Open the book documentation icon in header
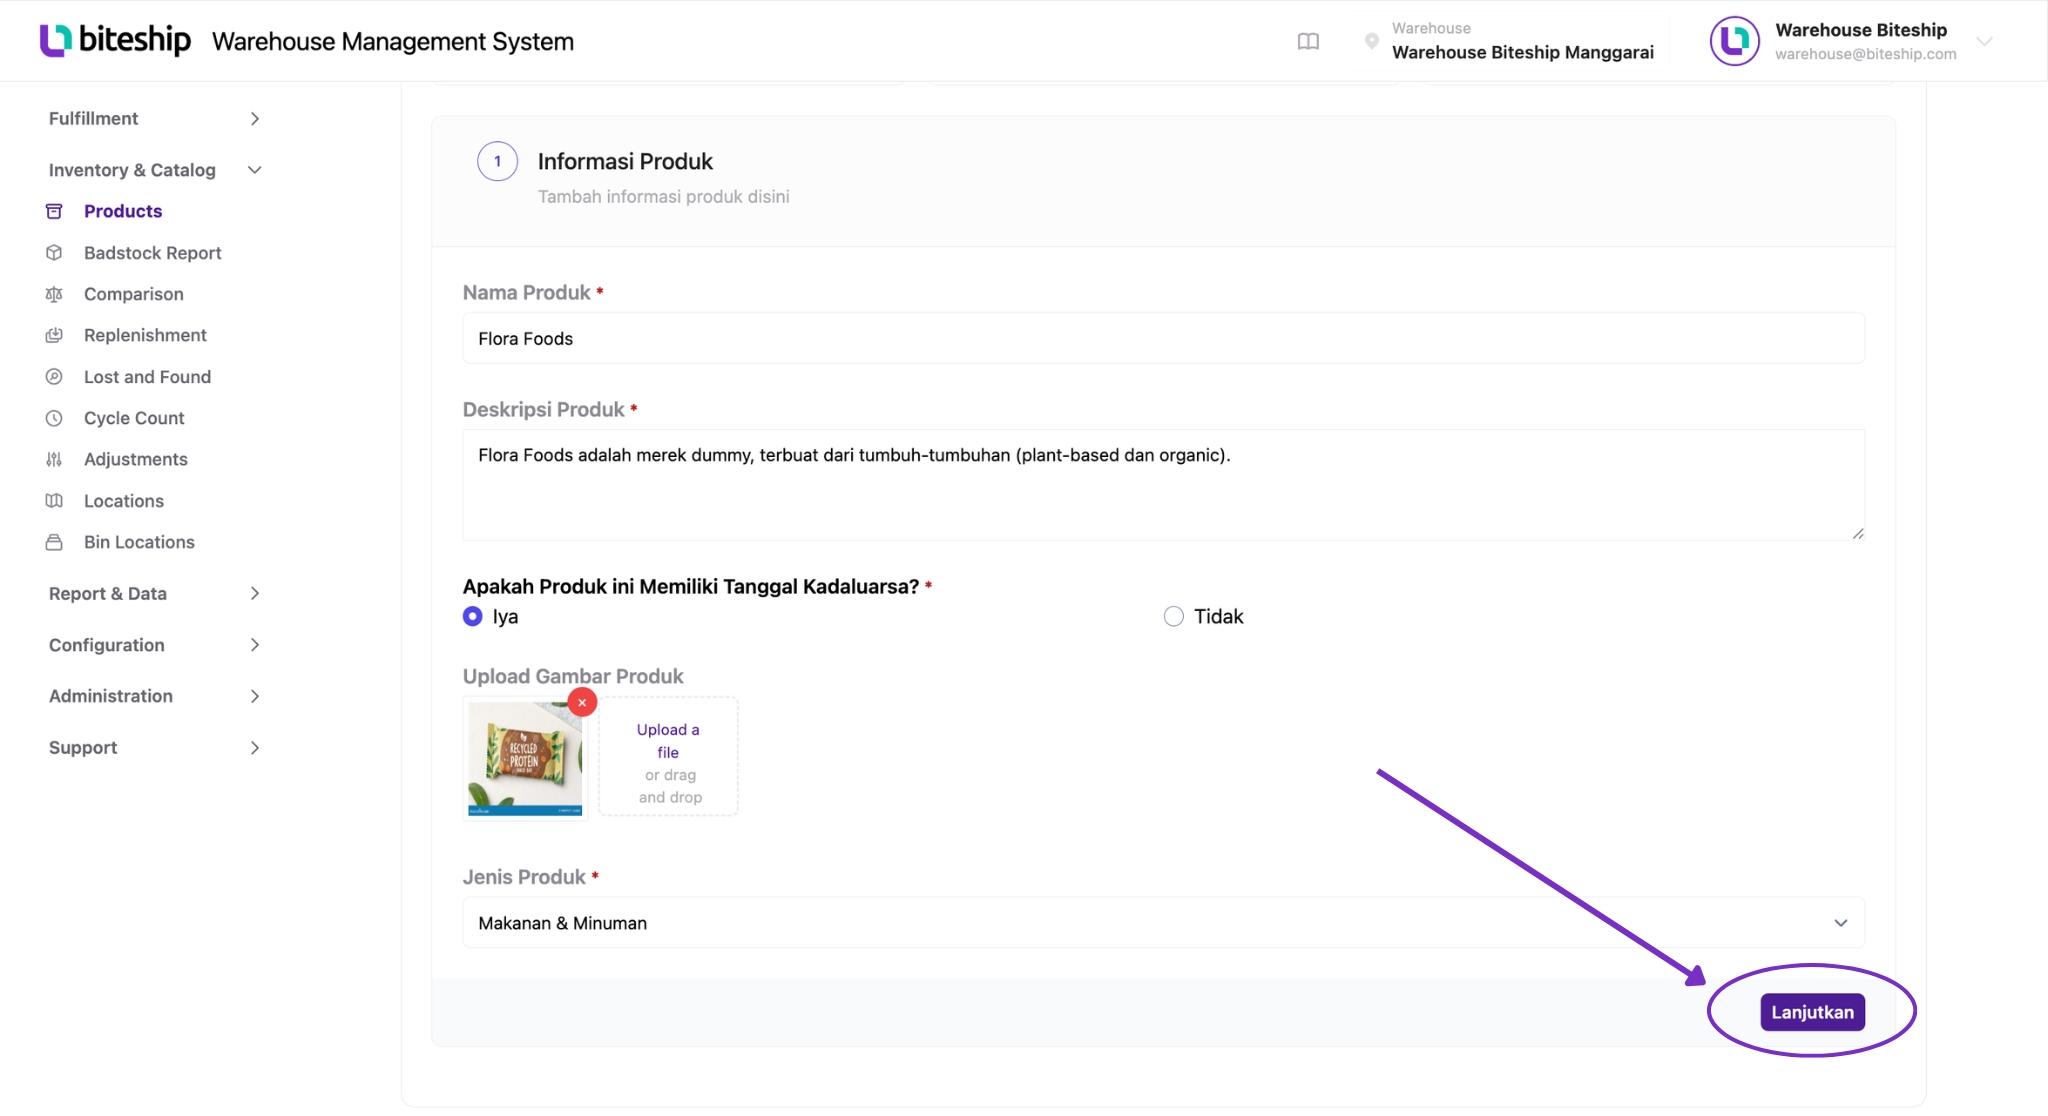Viewport: 2048px width, 1116px height. (x=1308, y=41)
